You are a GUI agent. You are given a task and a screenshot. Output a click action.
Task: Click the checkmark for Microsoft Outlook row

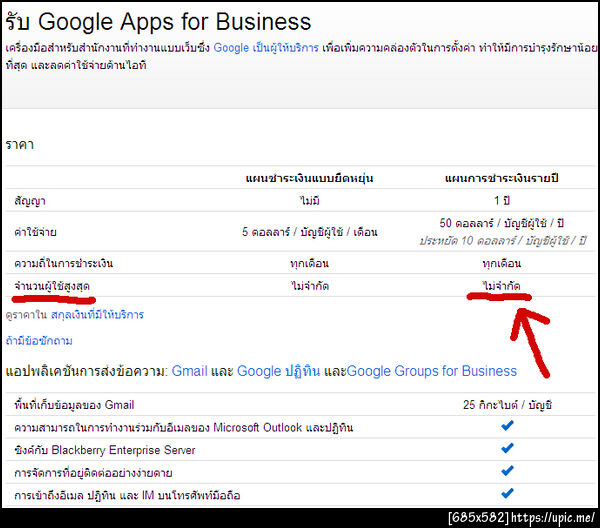[507, 425]
